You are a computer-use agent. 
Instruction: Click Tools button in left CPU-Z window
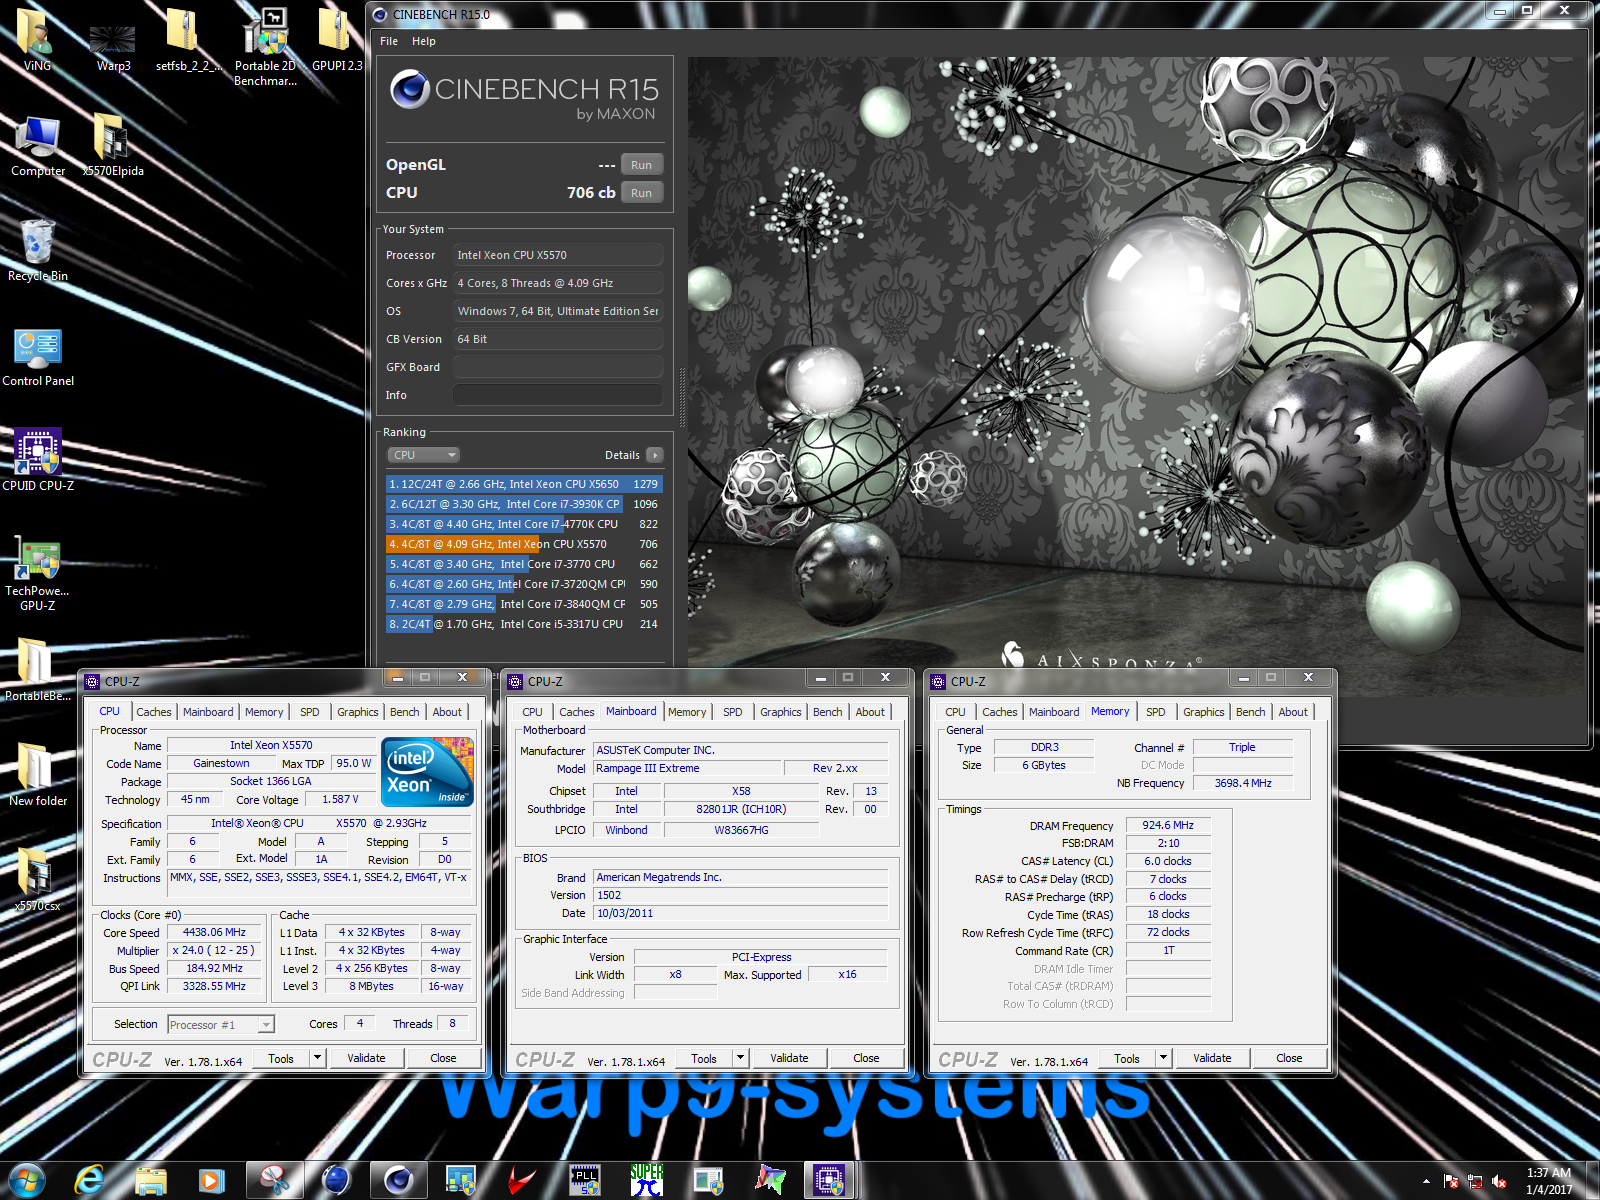(x=281, y=1058)
